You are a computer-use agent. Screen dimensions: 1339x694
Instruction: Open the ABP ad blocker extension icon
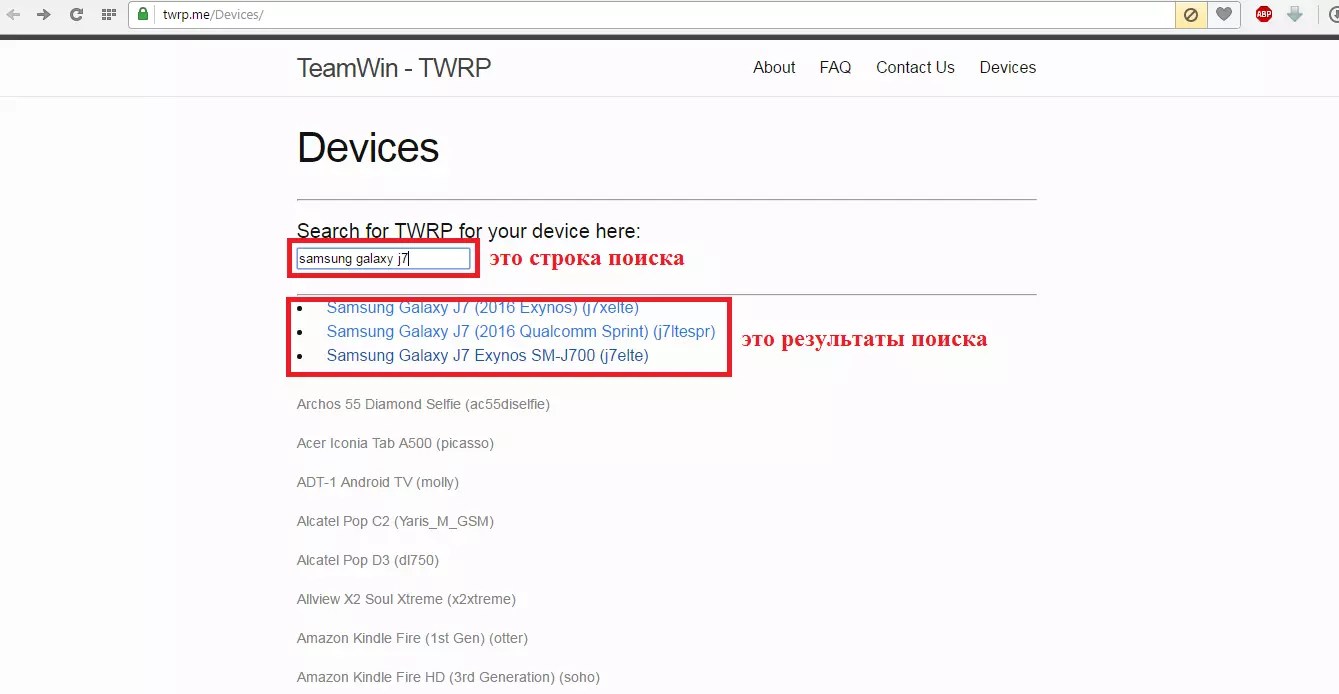click(1264, 15)
